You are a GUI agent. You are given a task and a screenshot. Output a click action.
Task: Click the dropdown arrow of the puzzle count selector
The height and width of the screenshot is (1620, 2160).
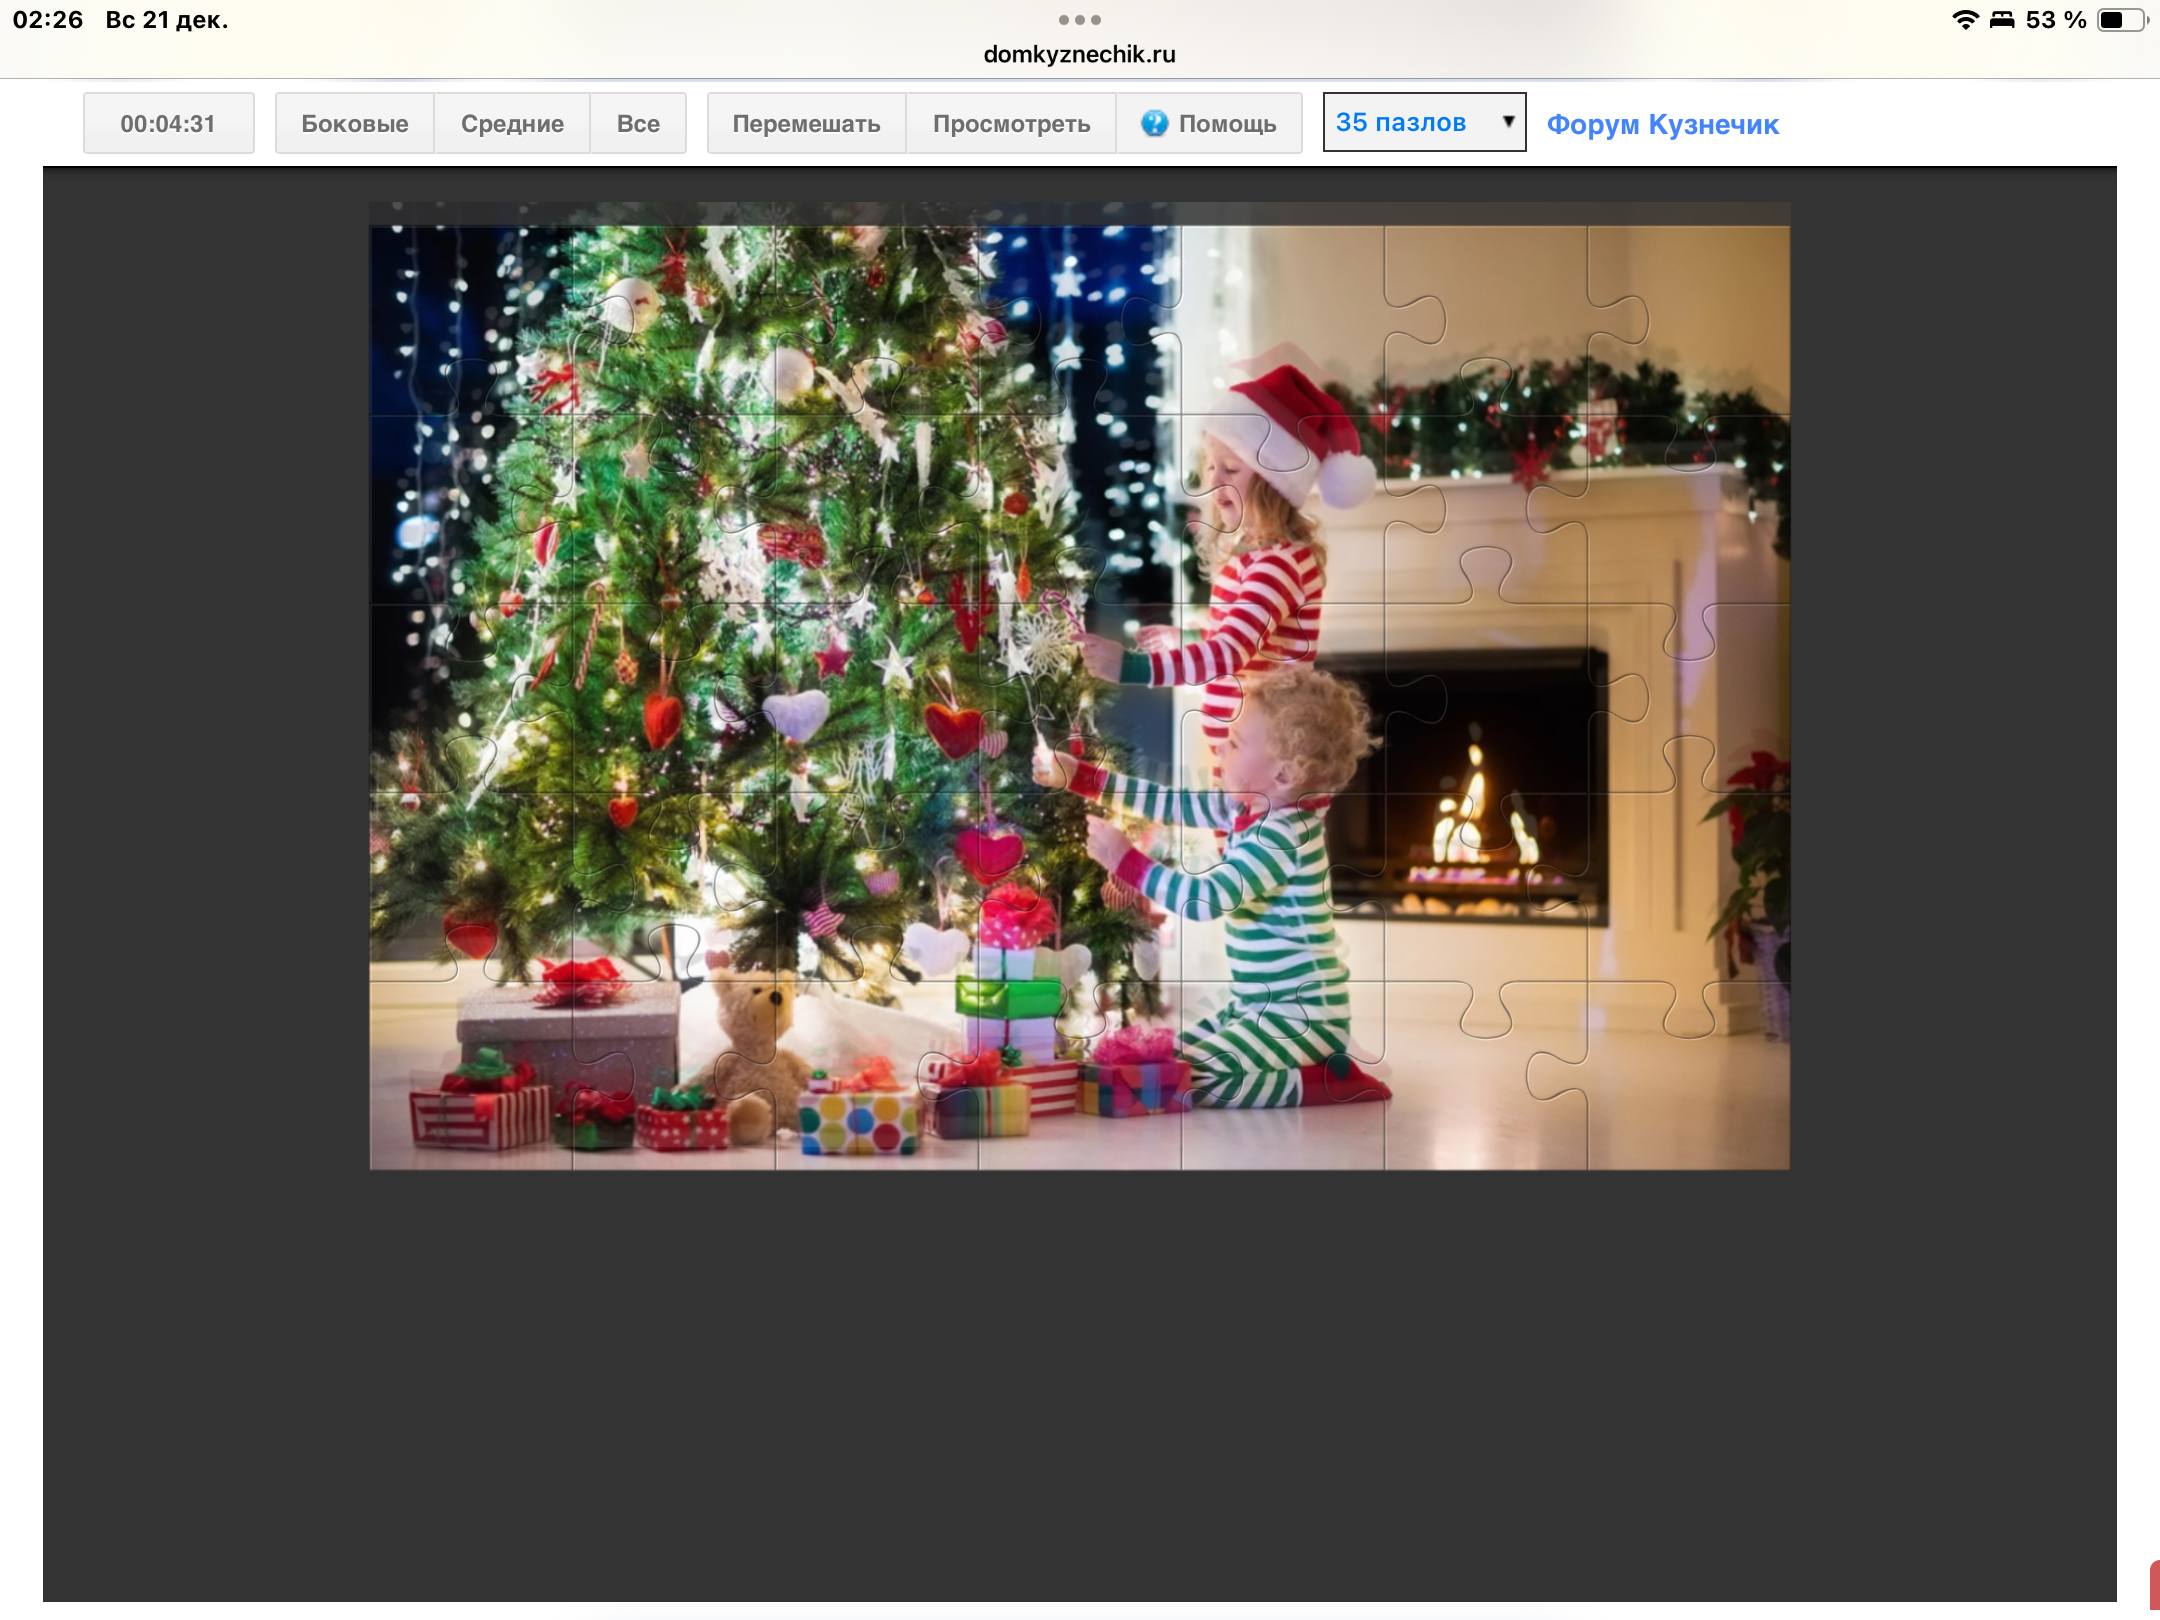click(x=1507, y=122)
